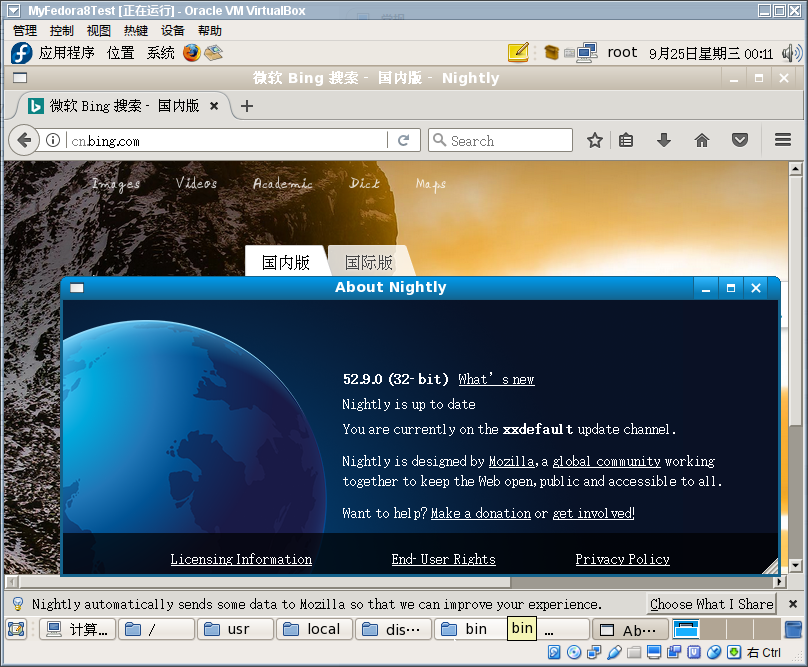Close the 微软 Bing 搜索 tab
Screen dimensions: 808x667
point(214,106)
